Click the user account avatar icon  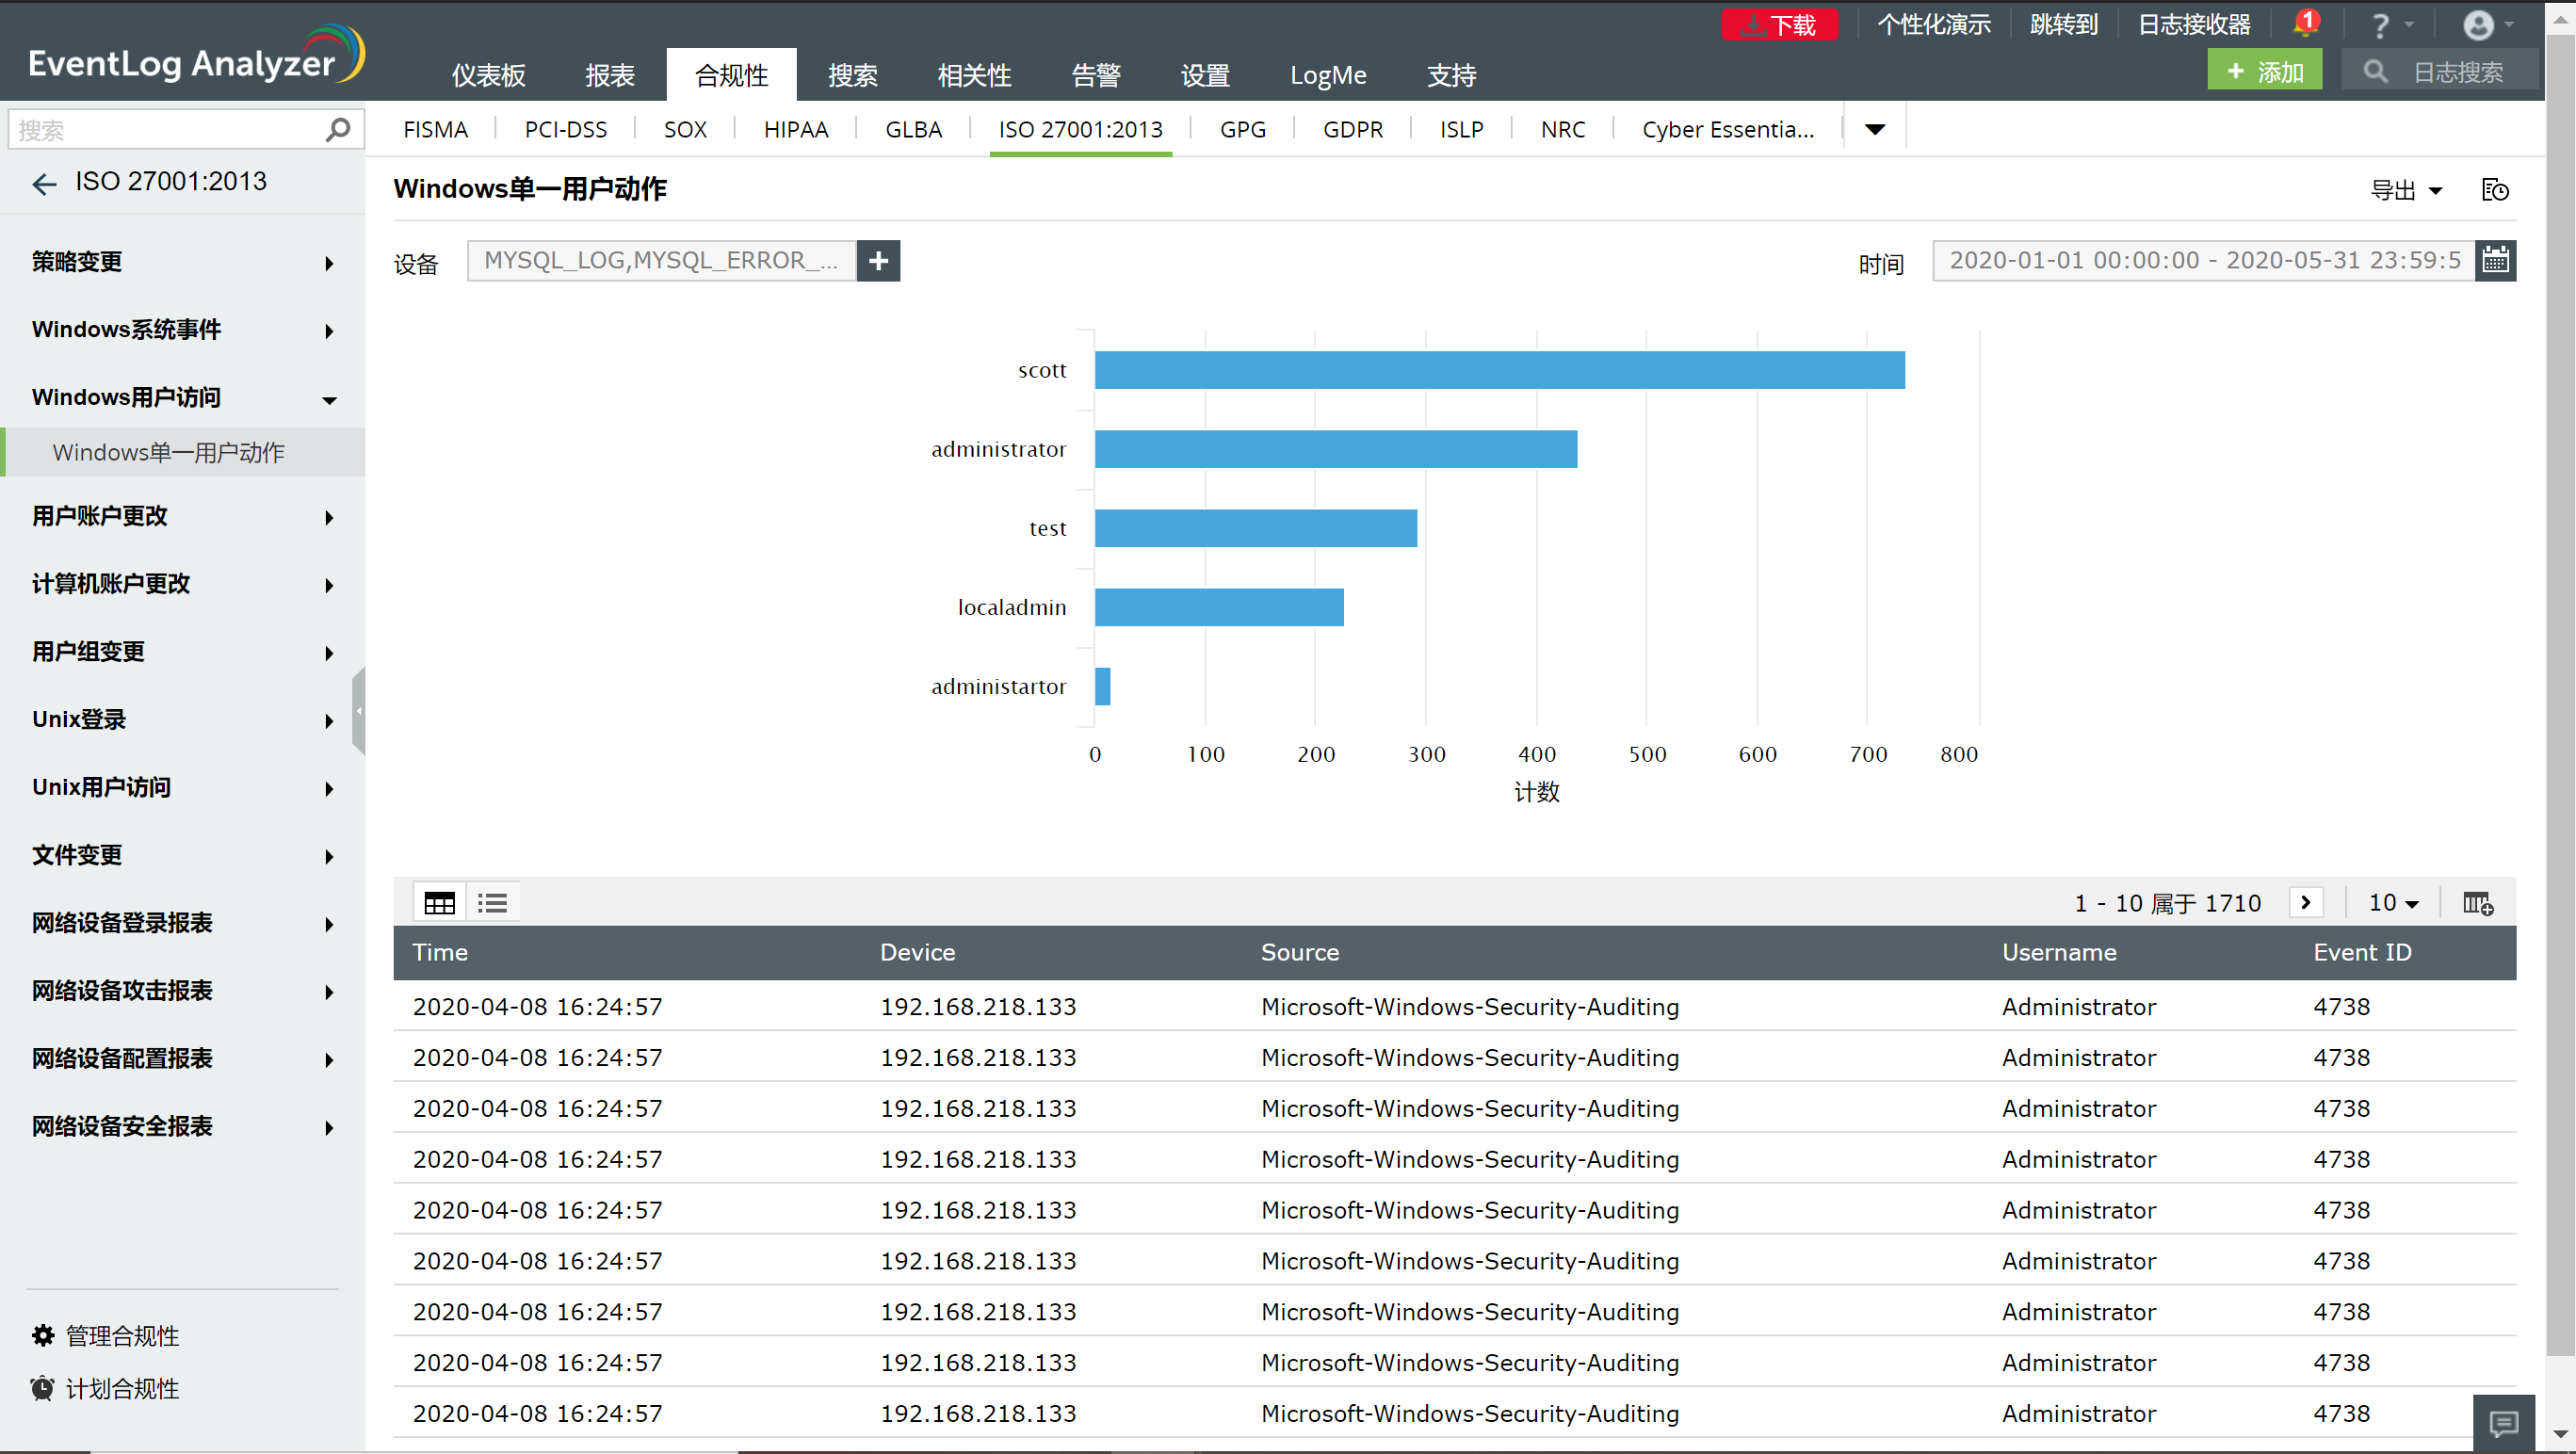click(2478, 24)
